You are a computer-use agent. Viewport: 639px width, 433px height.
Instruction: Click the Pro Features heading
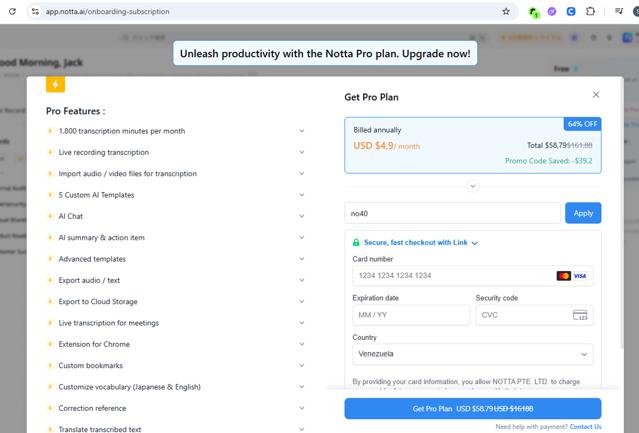[x=75, y=111]
